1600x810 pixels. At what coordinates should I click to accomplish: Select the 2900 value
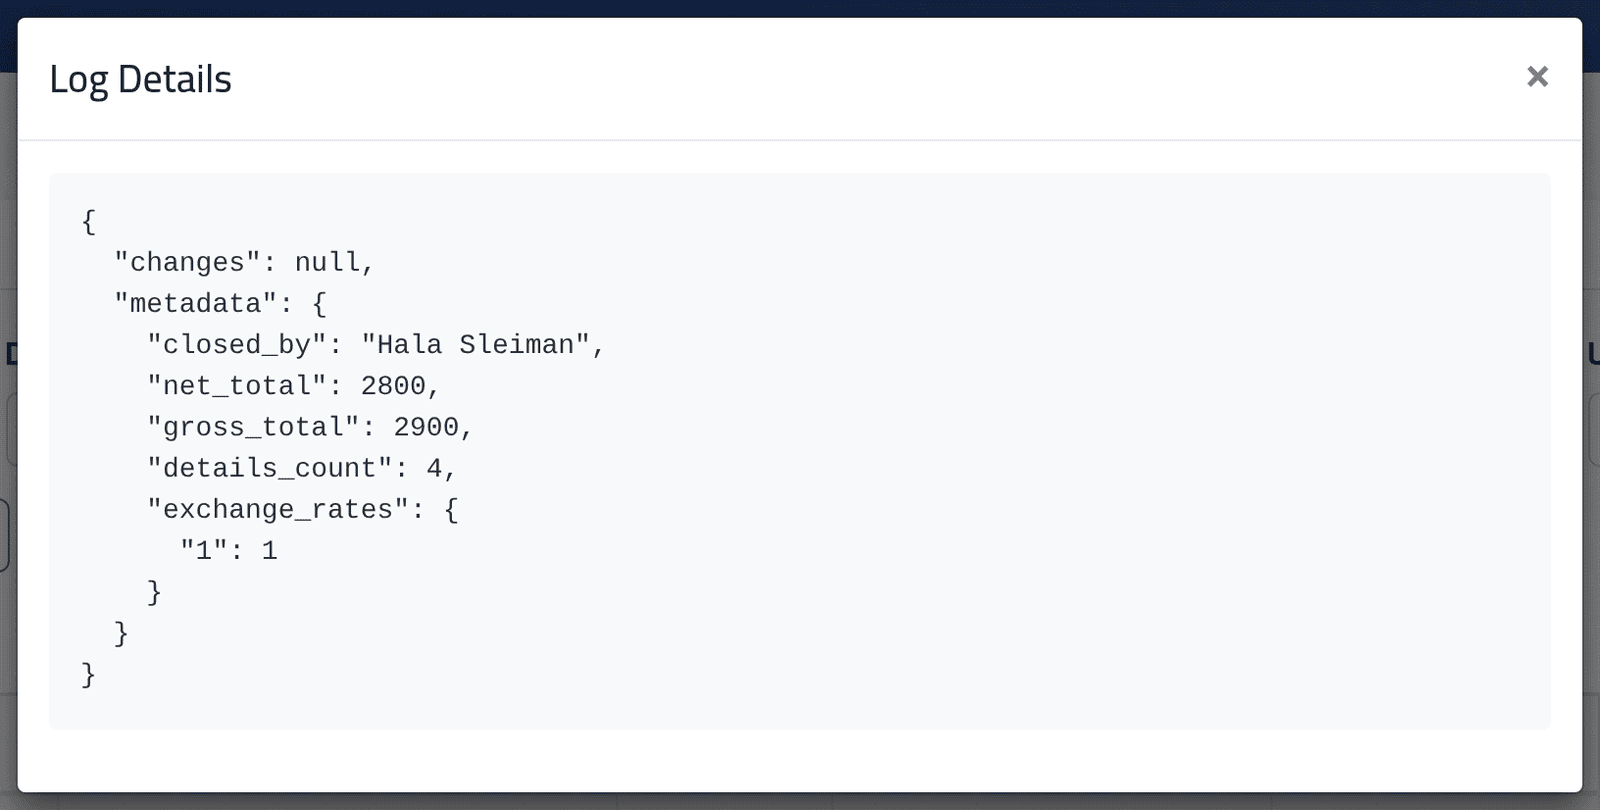pos(426,427)
